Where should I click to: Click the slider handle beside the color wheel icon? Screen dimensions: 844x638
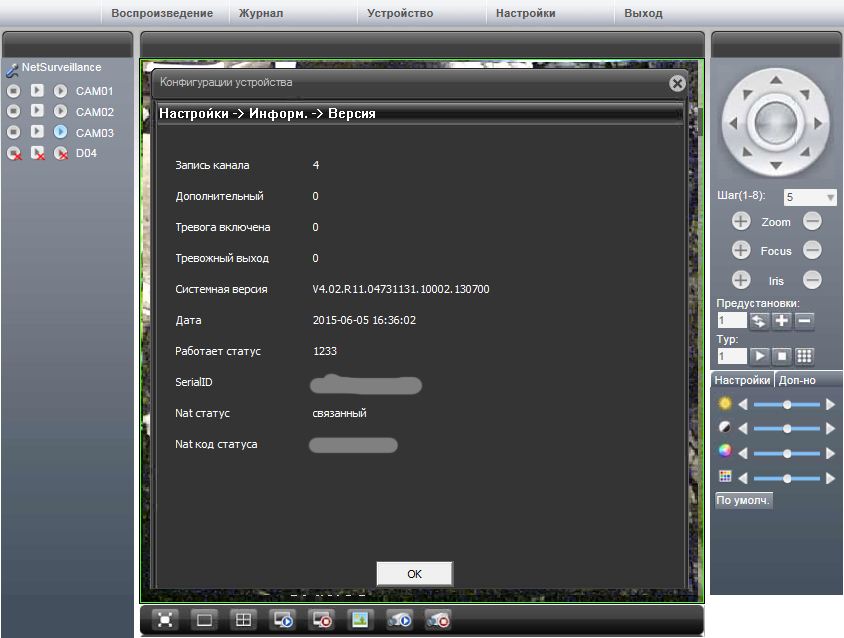[787, 453]
